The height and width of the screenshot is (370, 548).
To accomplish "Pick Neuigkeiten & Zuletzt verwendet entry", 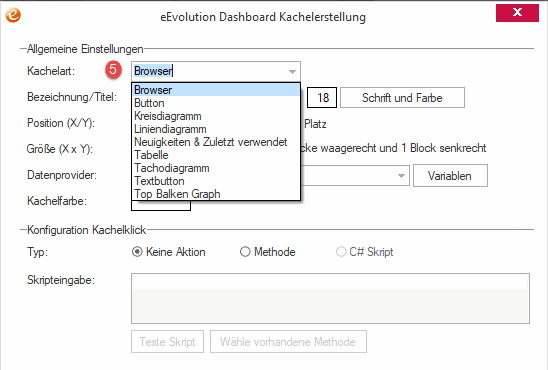I will [x=216, y=142].
